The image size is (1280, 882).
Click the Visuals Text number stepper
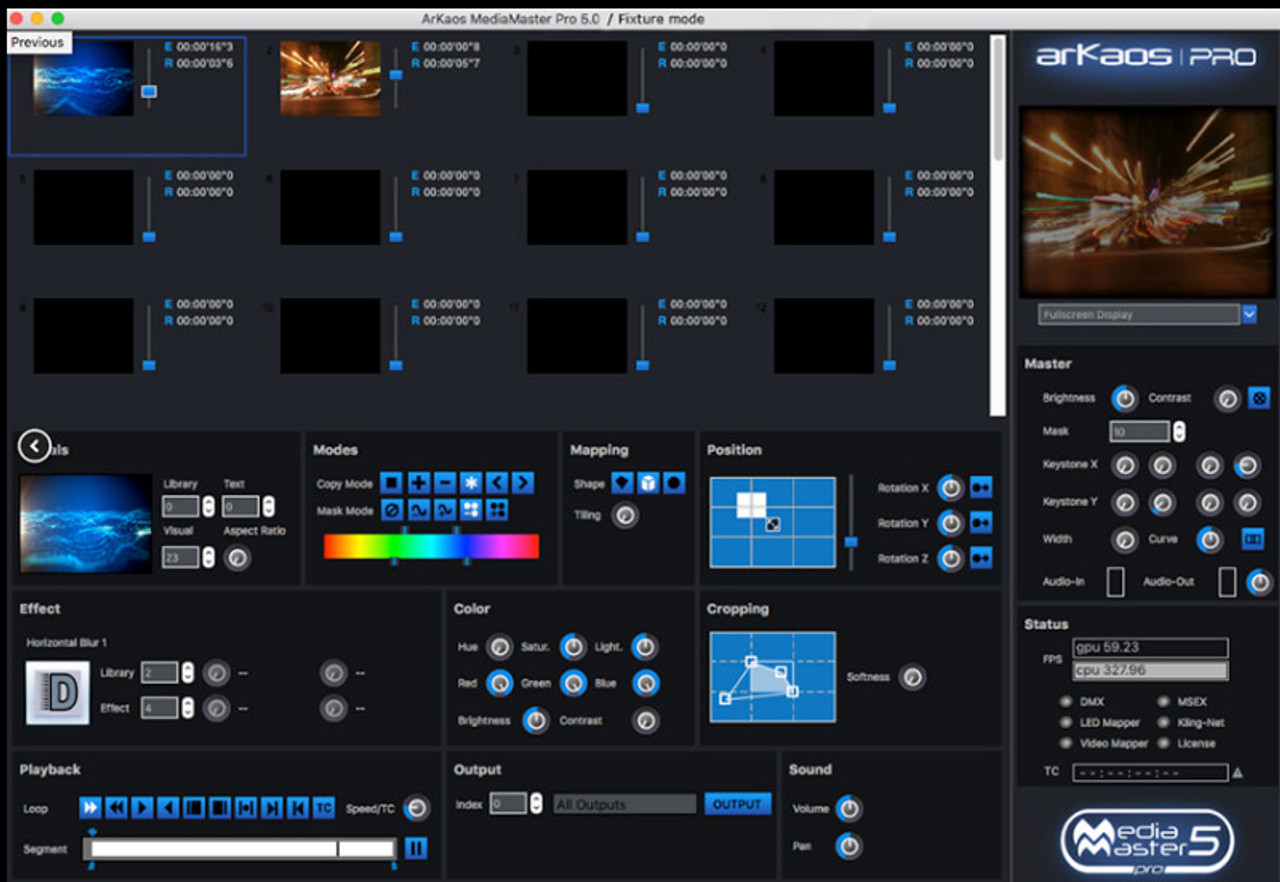268,506
